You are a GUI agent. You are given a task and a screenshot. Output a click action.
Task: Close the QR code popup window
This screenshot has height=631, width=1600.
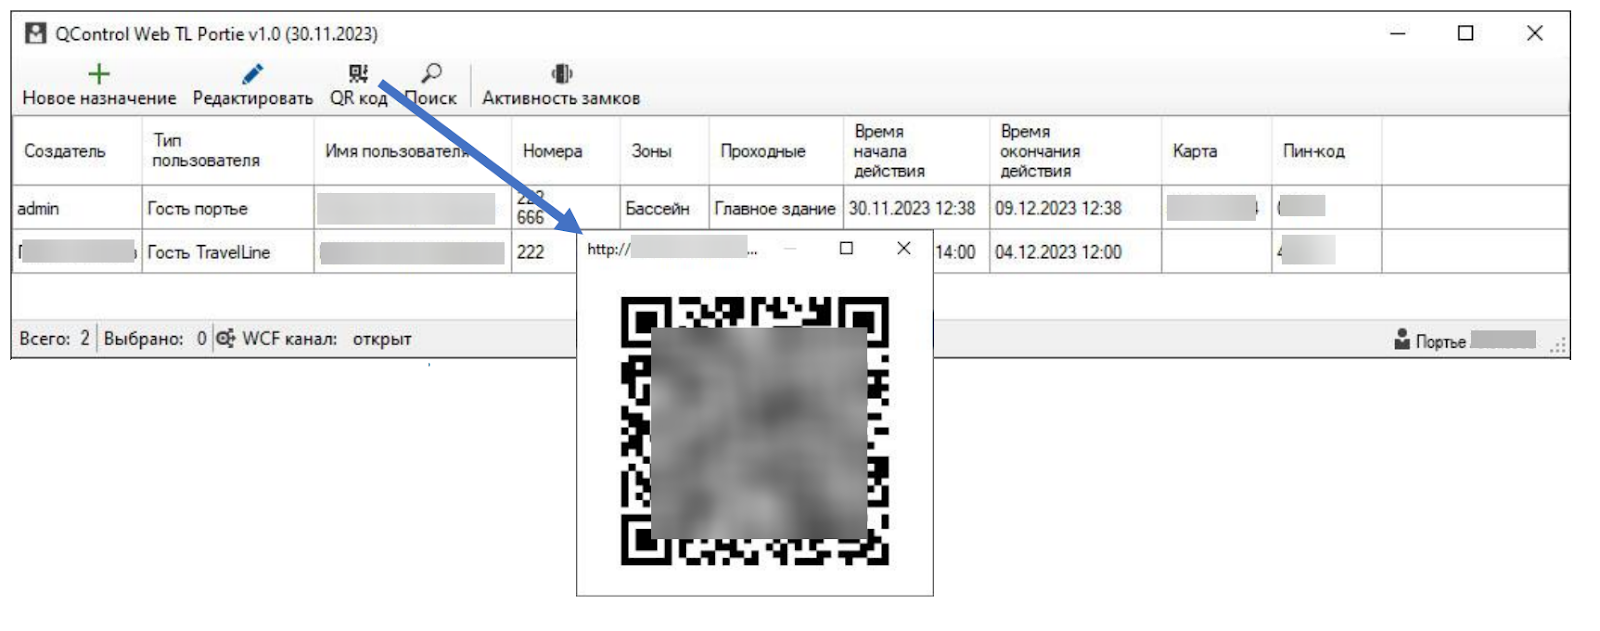point(904,248)
